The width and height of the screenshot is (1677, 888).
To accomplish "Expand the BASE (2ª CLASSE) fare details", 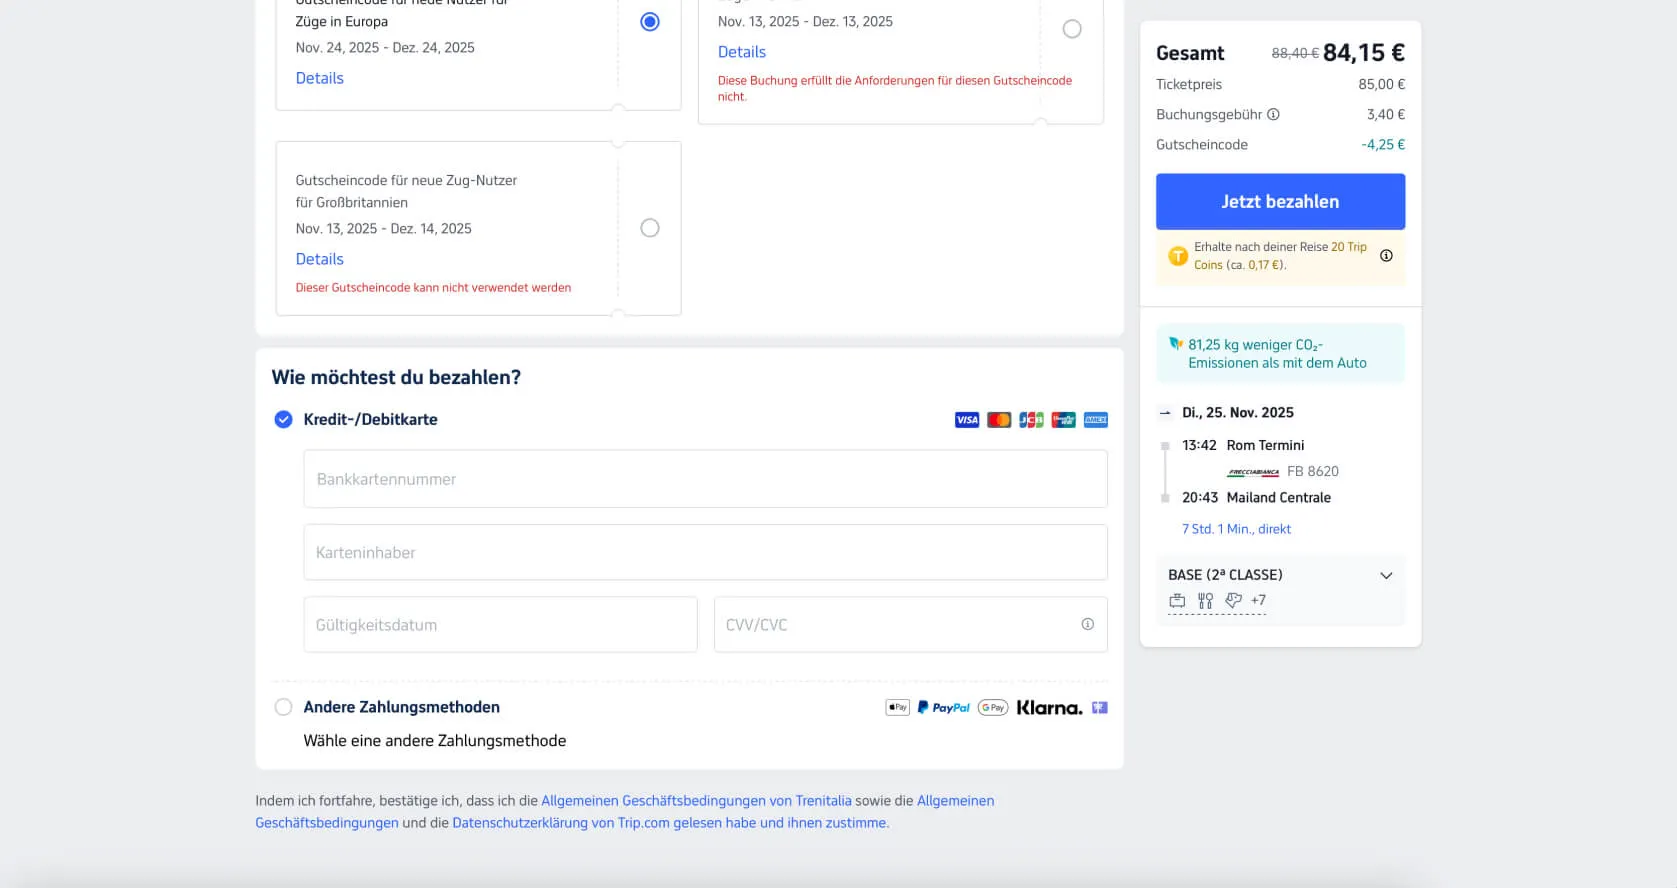I will point(1386,575).
